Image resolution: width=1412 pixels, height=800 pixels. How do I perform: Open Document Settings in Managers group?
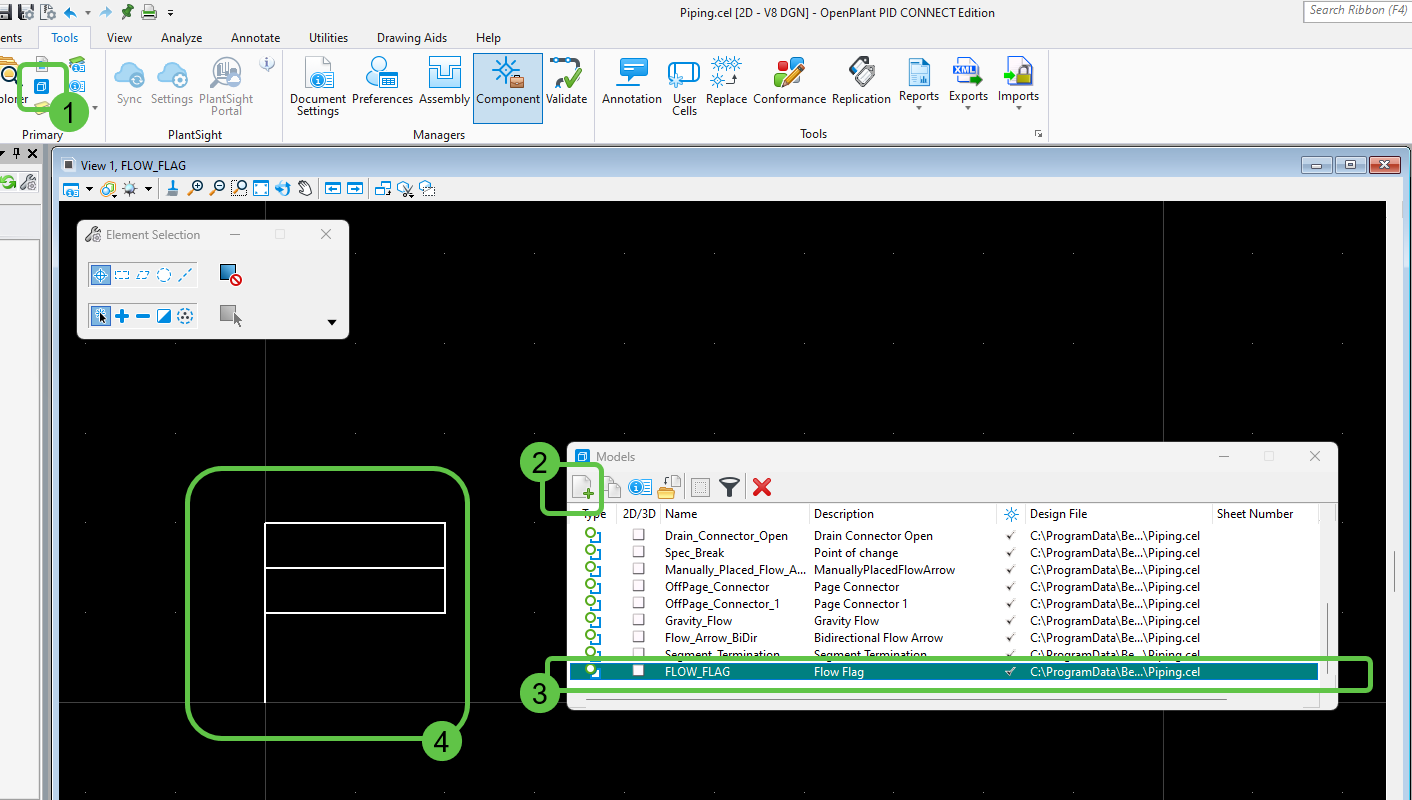[x=318, y=87]
